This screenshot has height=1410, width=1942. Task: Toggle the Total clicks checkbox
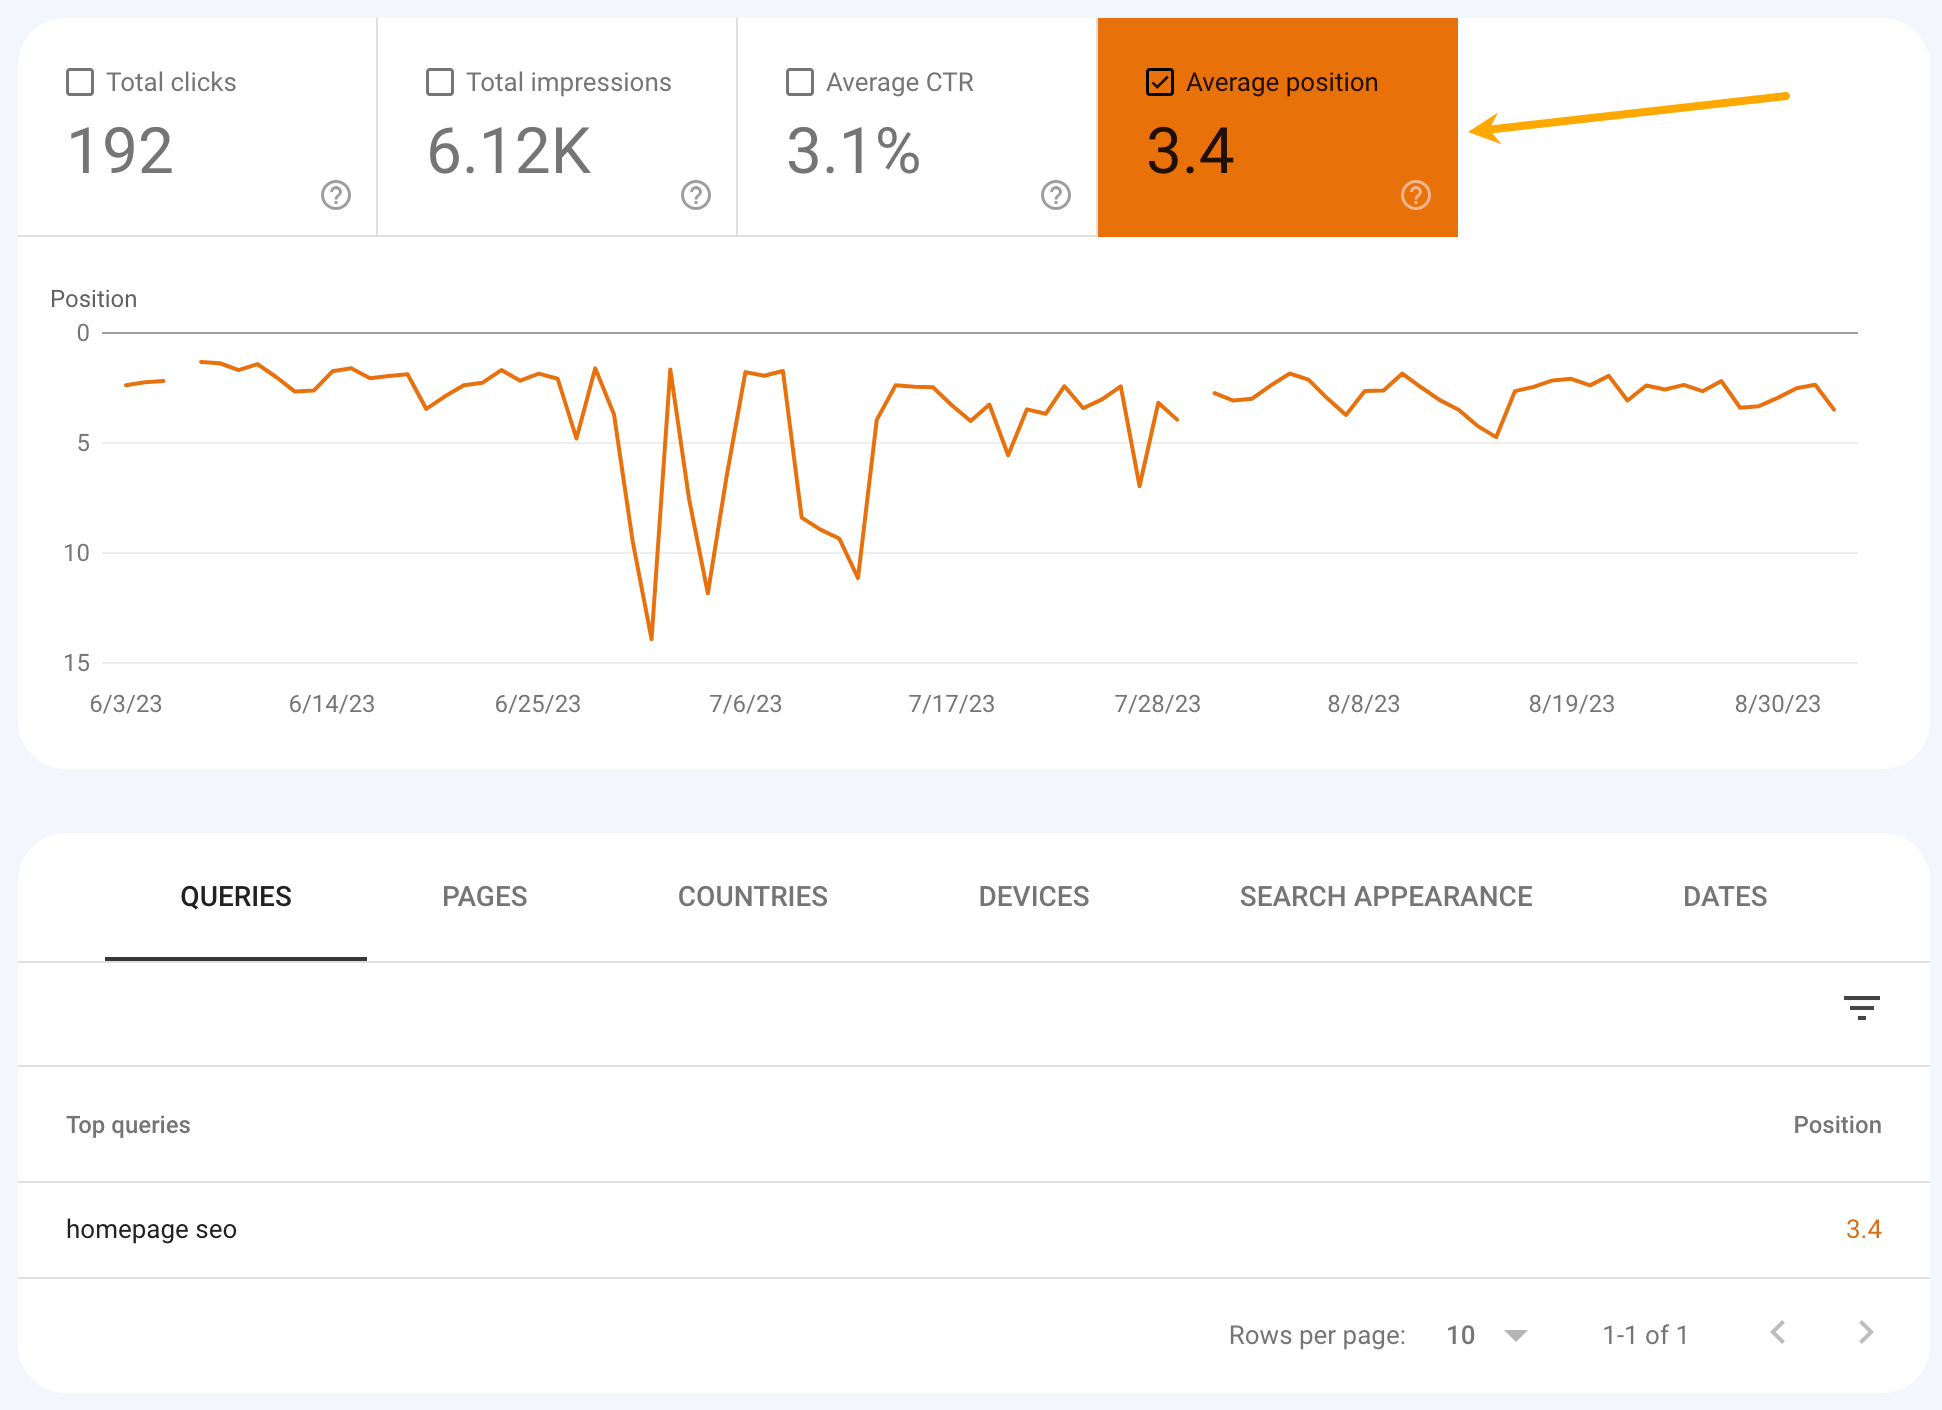[x=80, y=81]
